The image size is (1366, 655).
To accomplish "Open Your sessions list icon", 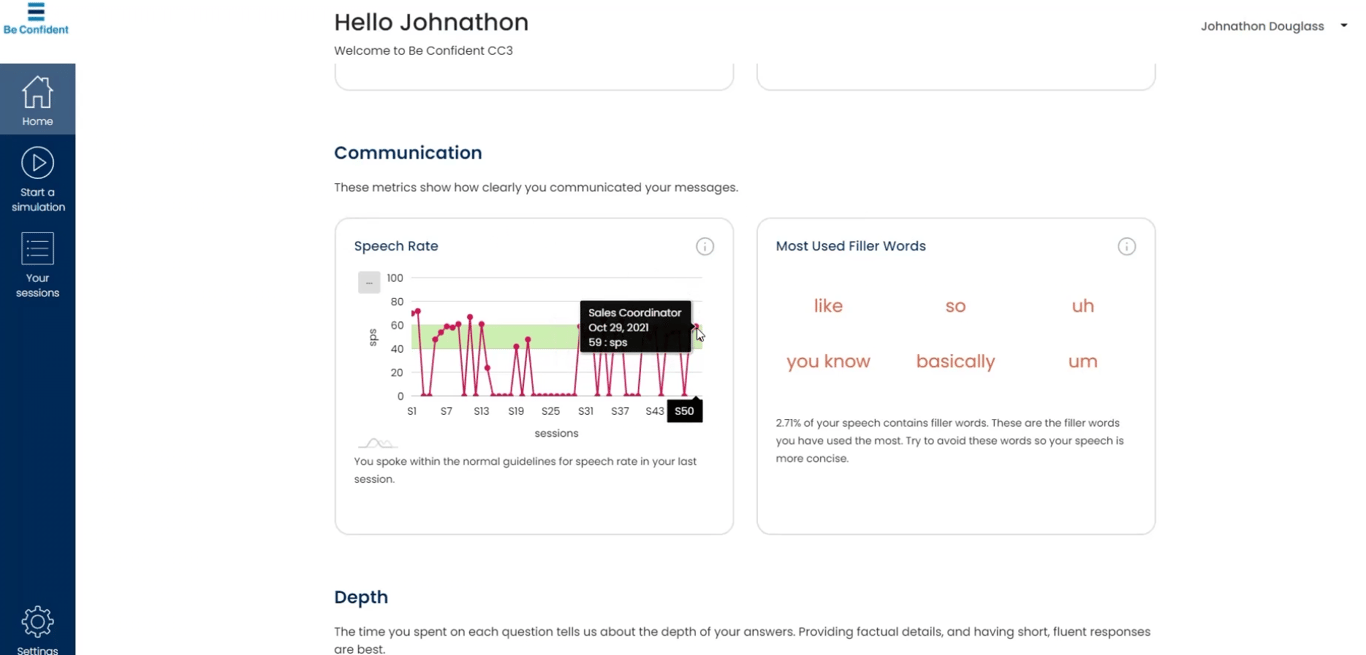I will coord(37,249).
